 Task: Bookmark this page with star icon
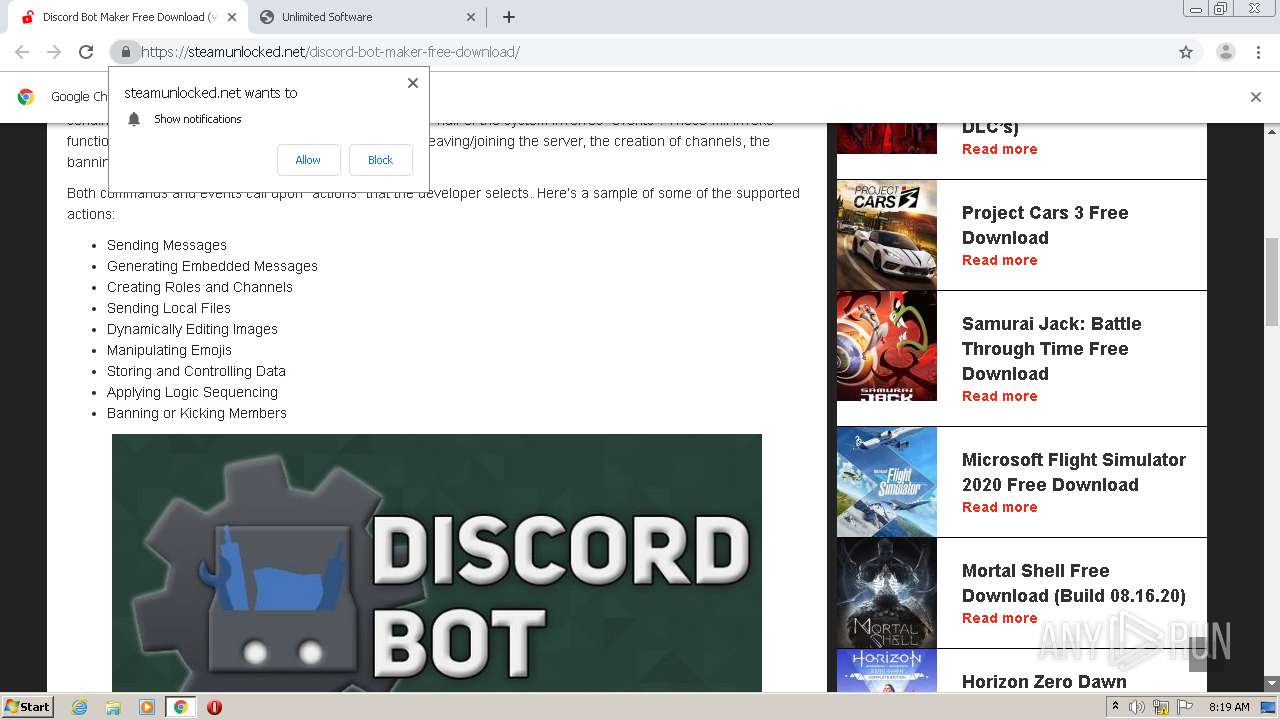[x=1186, y=52]
